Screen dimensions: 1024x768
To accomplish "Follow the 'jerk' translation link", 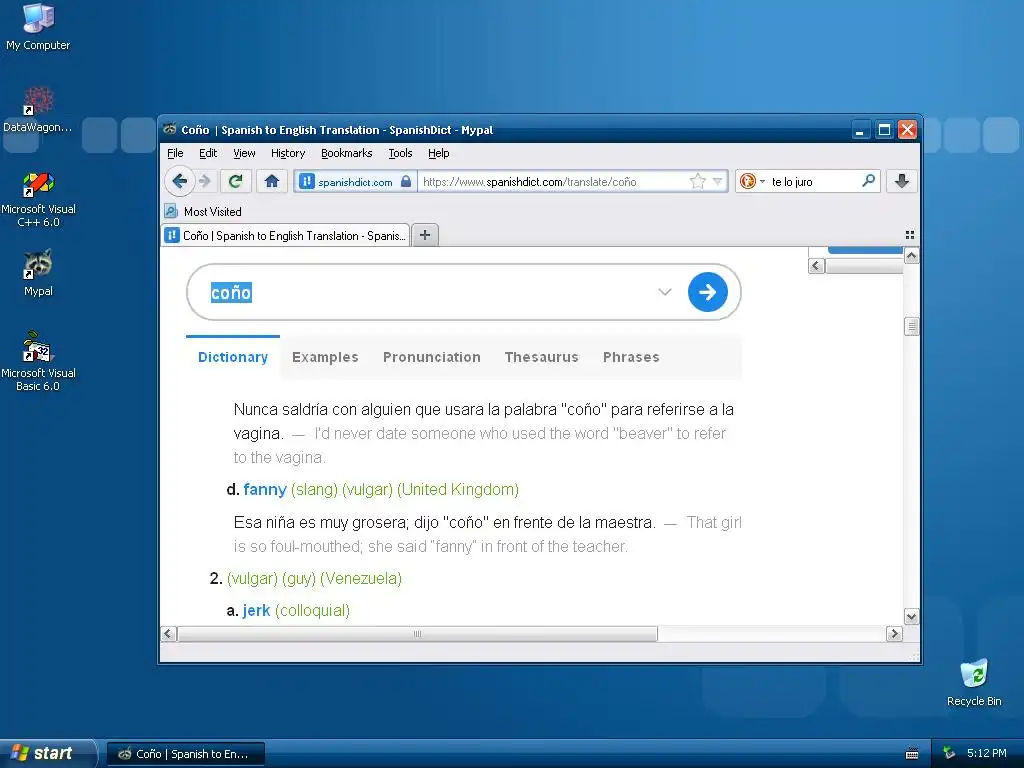I will coord(256,611).
